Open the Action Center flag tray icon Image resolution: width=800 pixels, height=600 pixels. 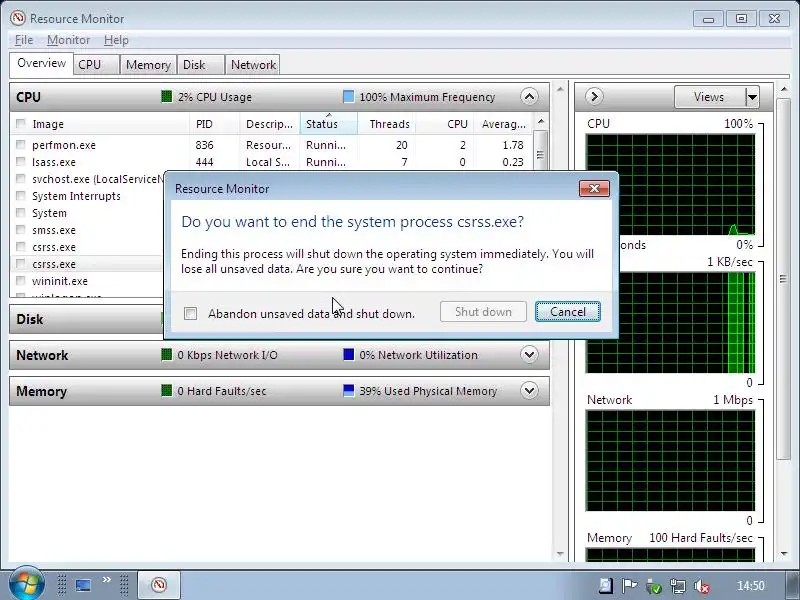[x=629, y=586]
